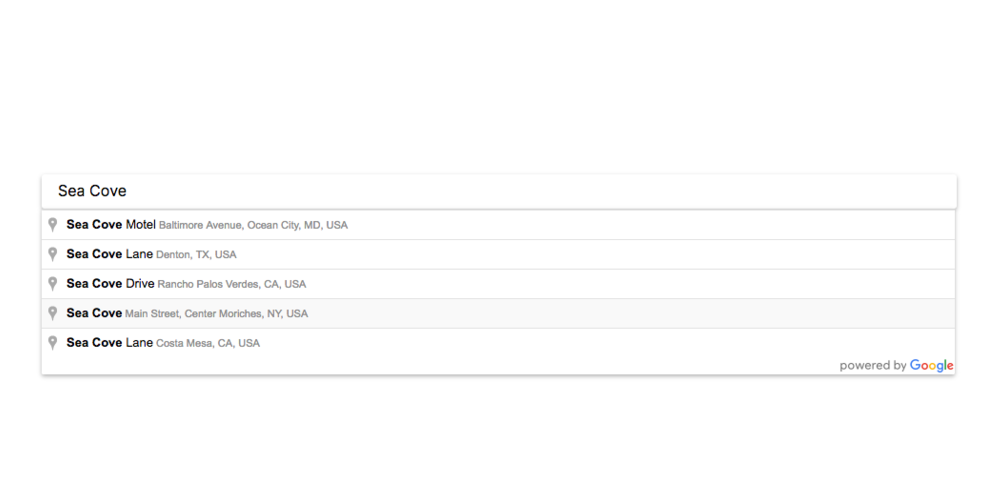Click the pin icon on the Center Moriches row
The height and width of the screenshot is (500, 1000).
(53, 313)
